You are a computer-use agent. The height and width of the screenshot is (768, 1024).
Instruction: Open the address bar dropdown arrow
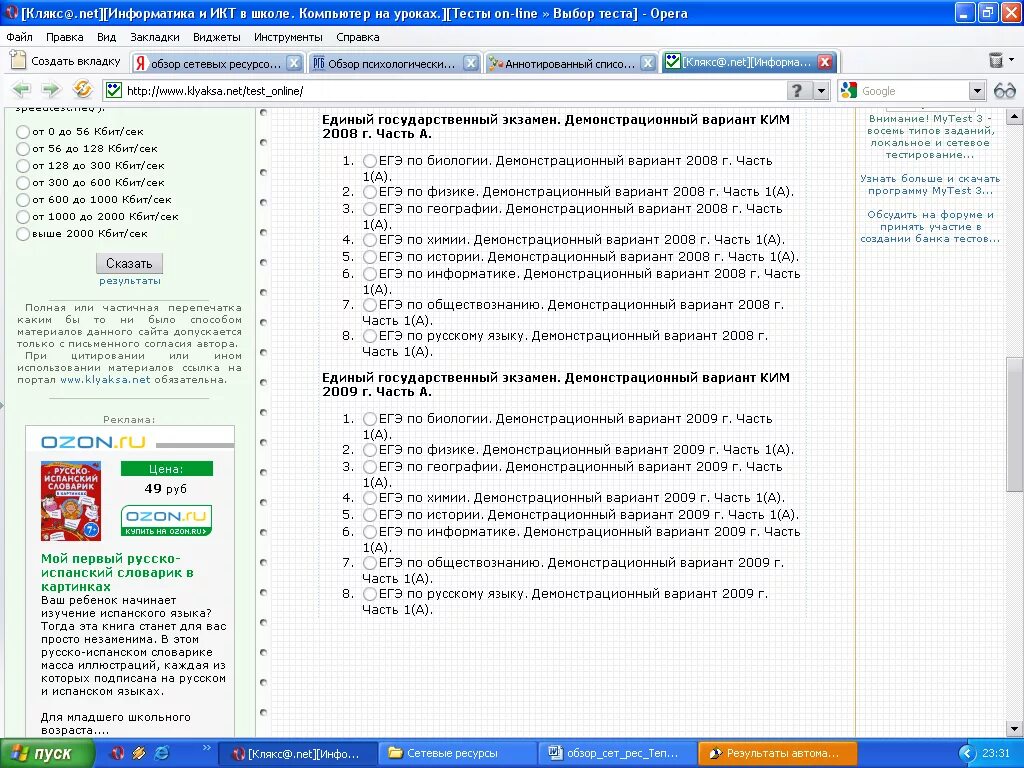822,91
